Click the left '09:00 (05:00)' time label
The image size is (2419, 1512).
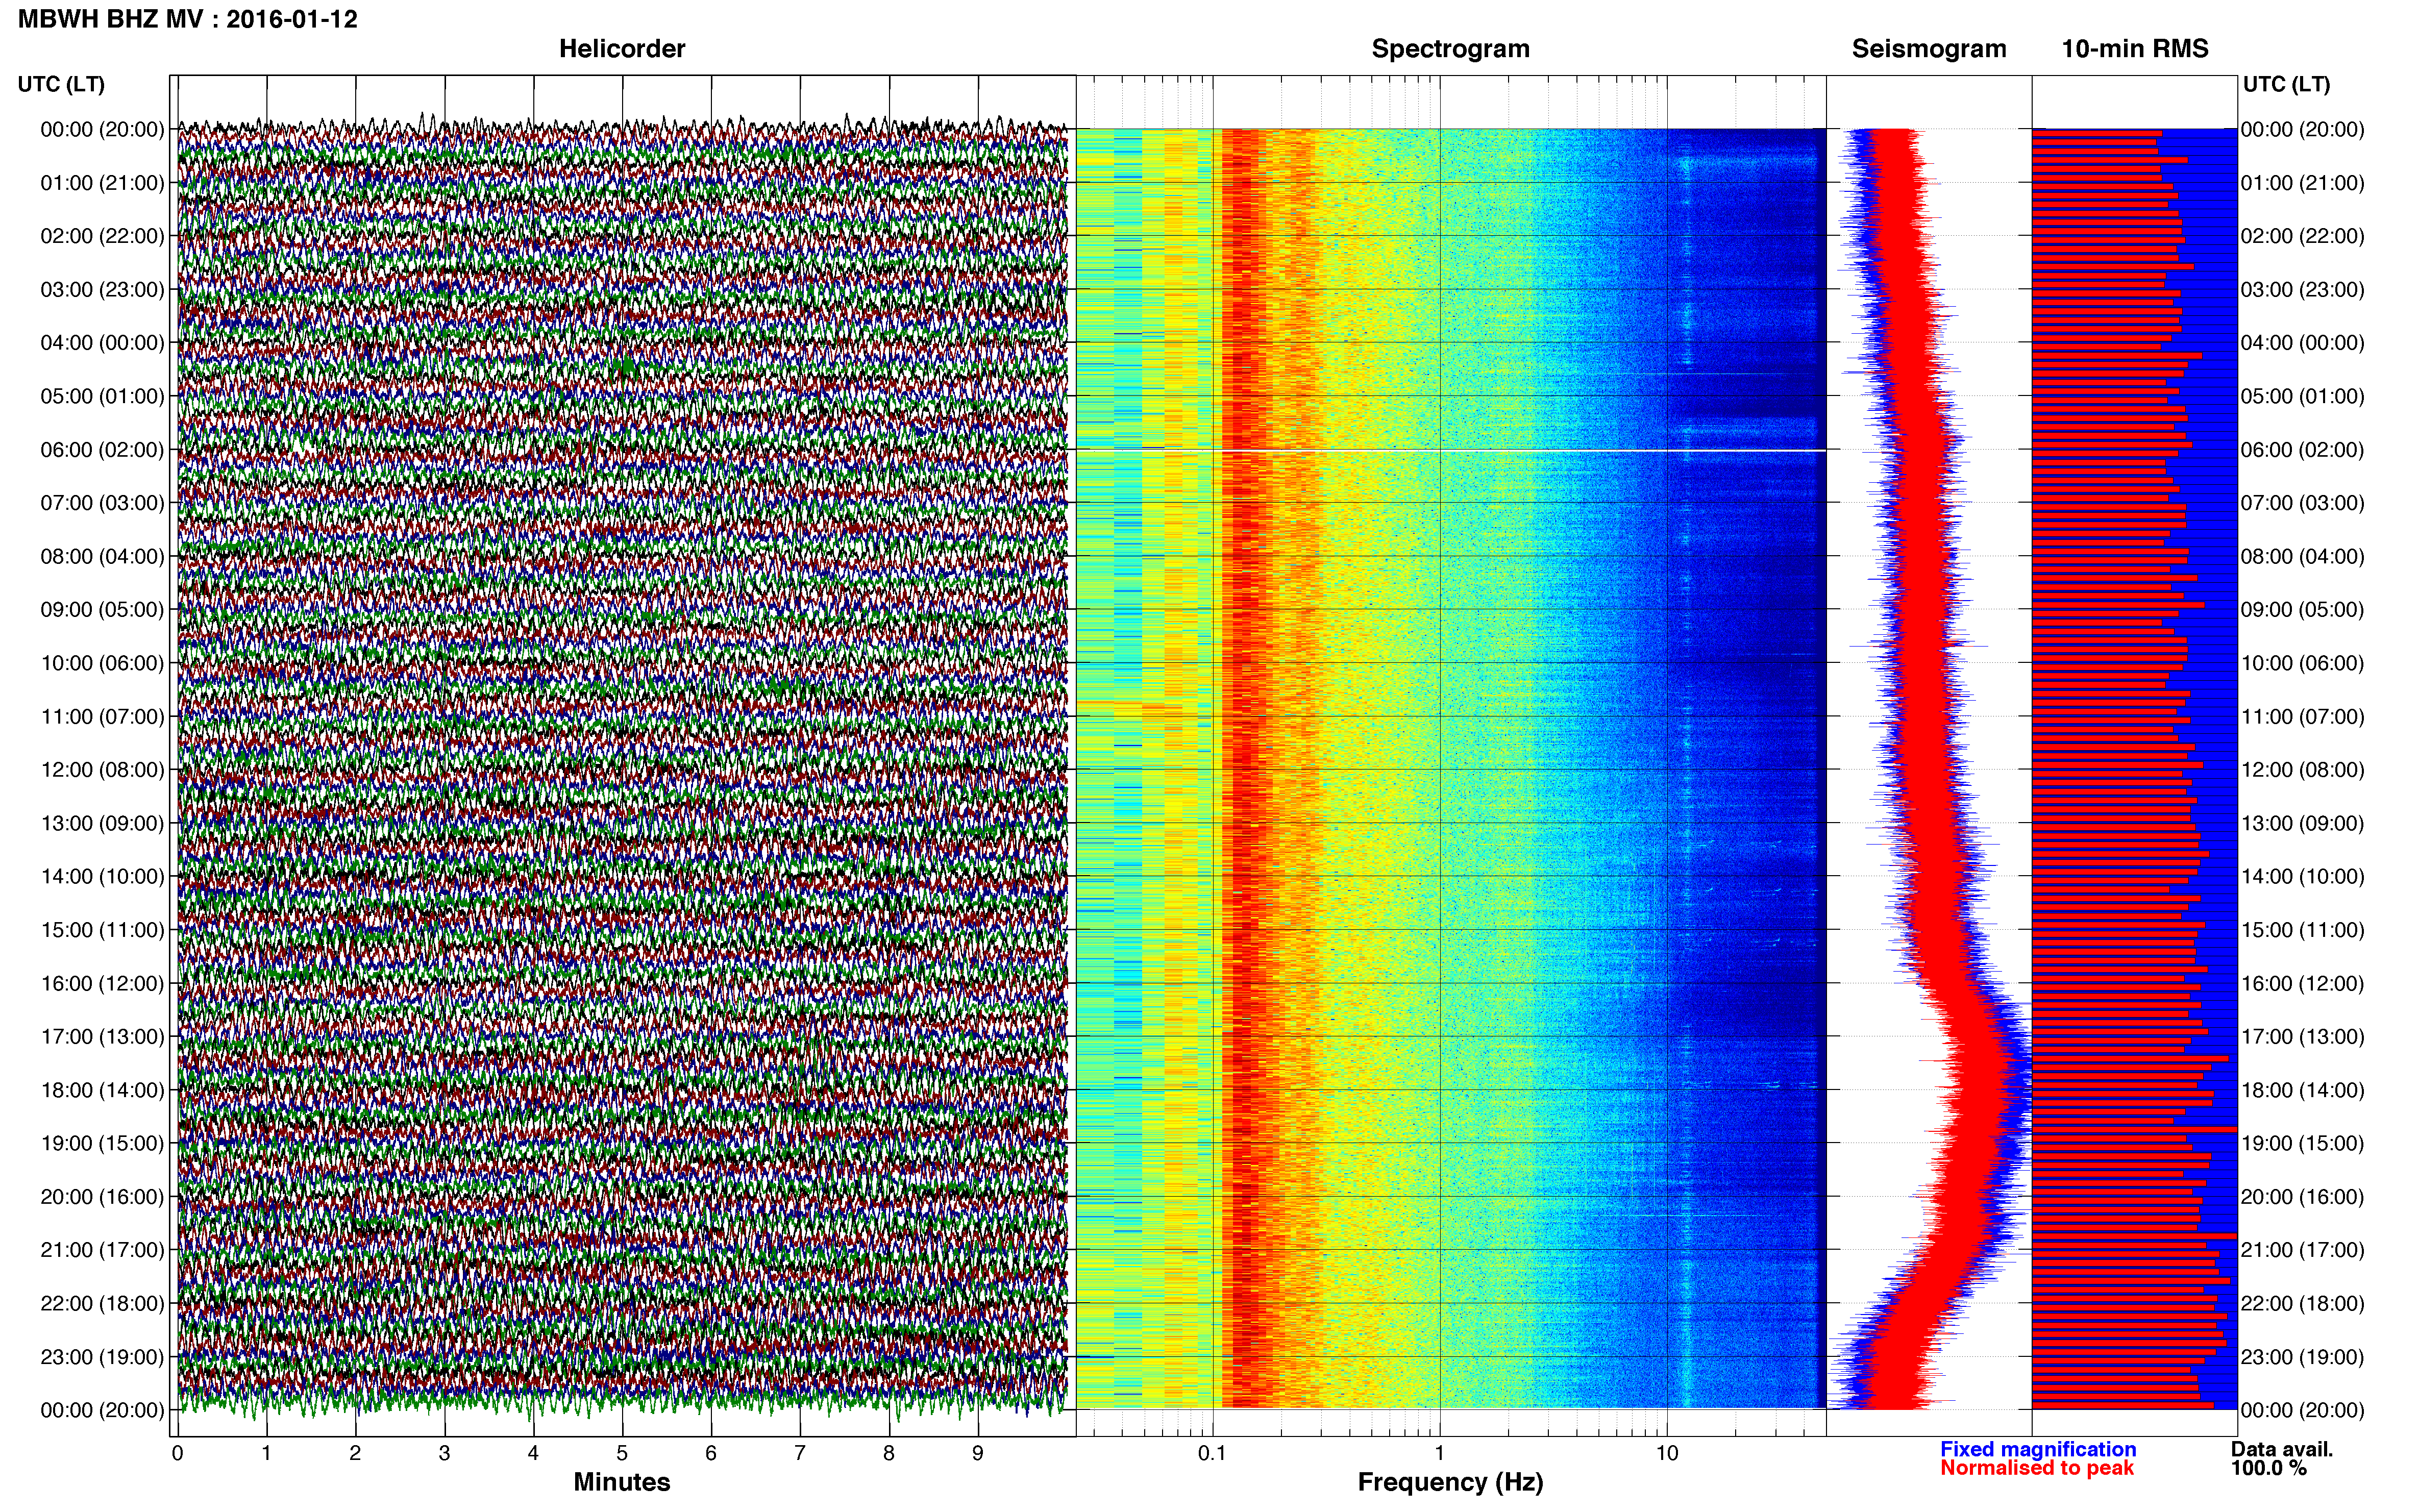(102, 610)
